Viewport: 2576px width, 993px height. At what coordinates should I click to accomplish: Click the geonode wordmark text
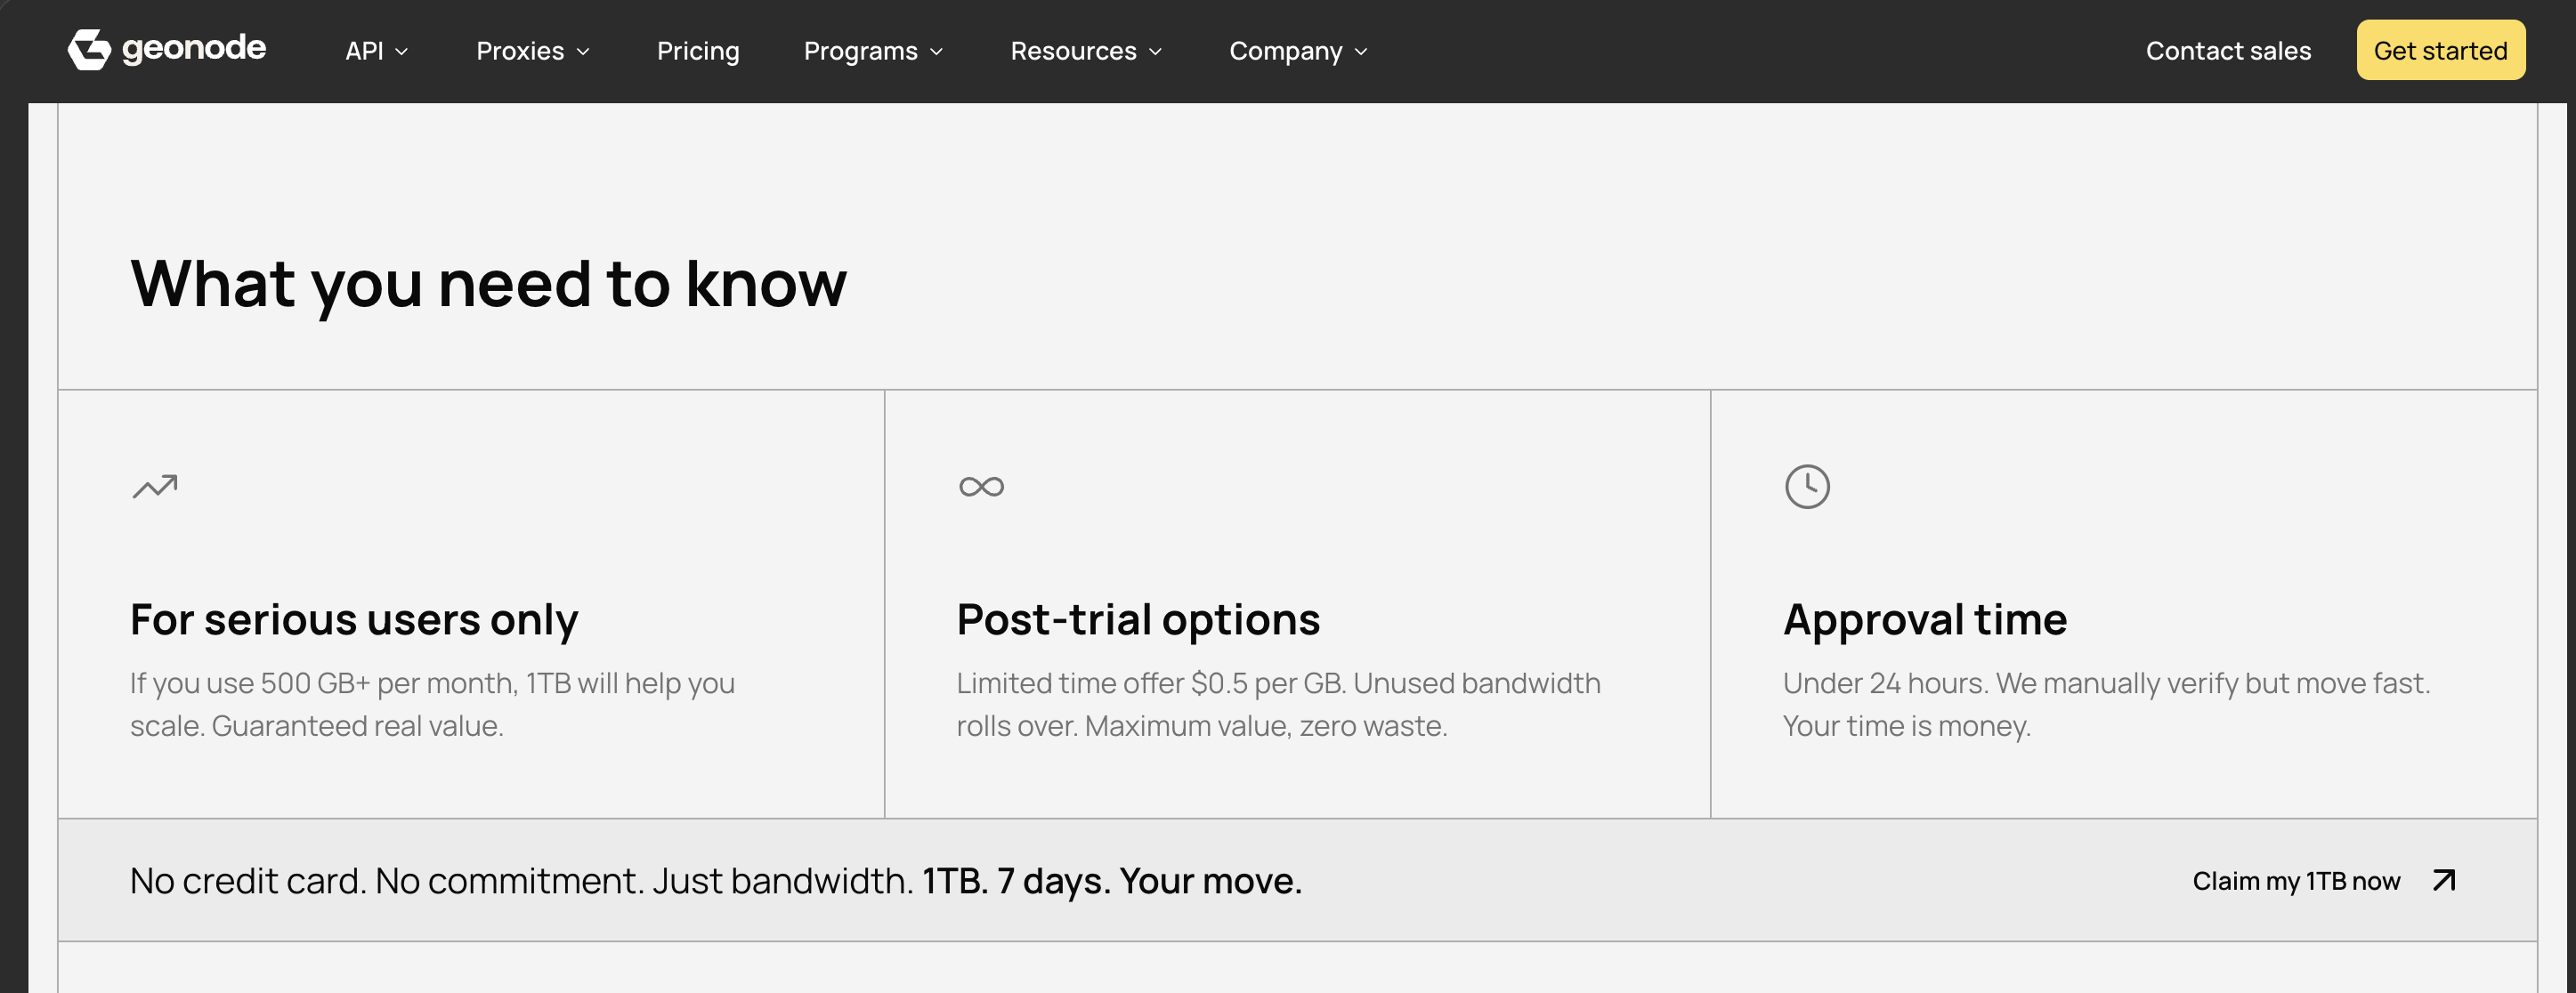tap(194, 48)
